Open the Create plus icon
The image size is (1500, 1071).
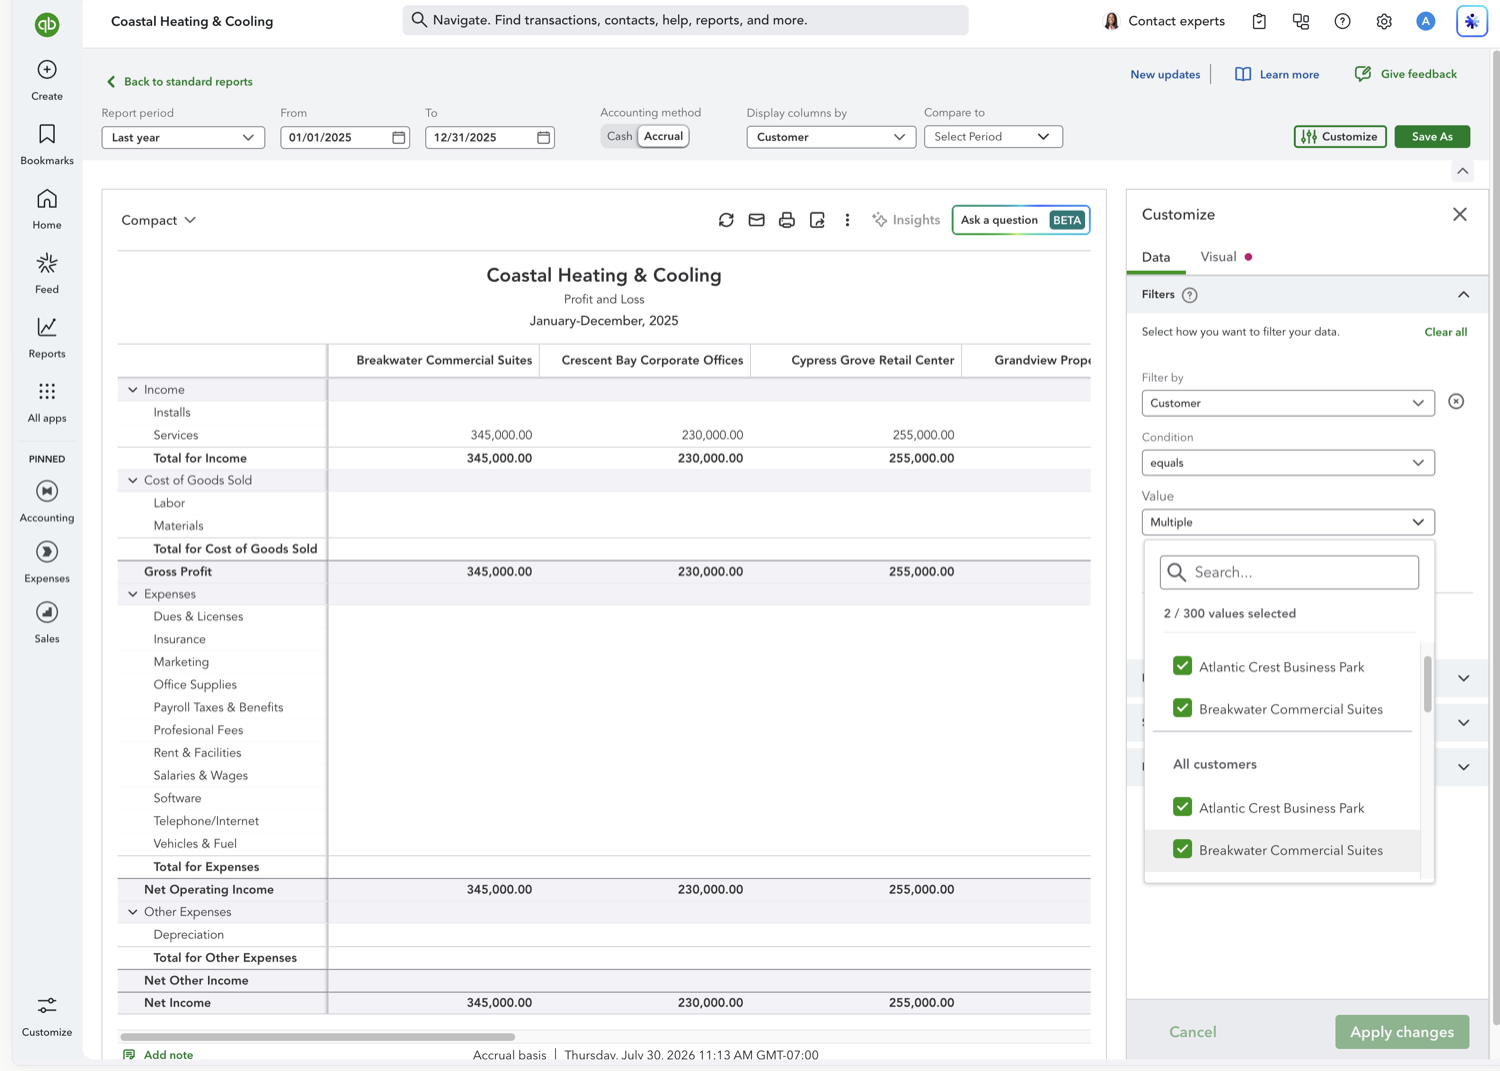pyautogui.click(x=47, y=70)
